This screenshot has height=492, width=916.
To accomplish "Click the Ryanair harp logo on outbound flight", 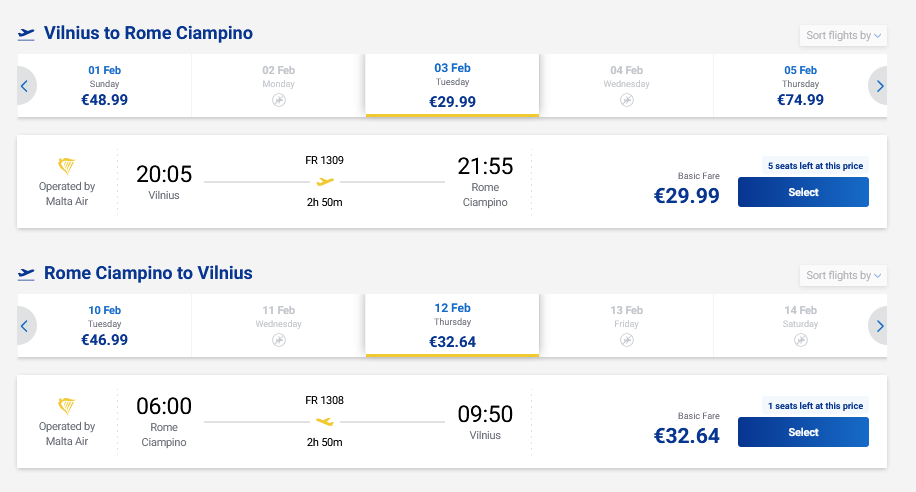I will pyautogui.click(x=67, y=166).
